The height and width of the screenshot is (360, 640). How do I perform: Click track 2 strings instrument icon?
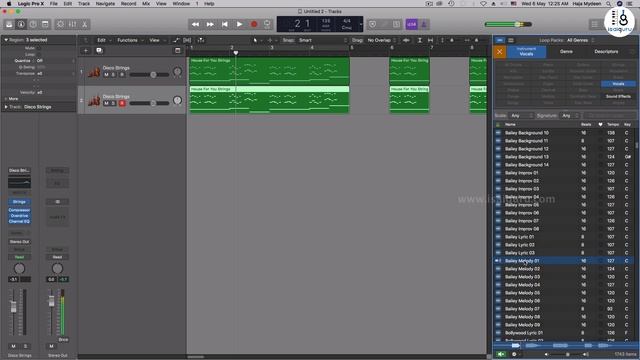(x=94, y=100)
